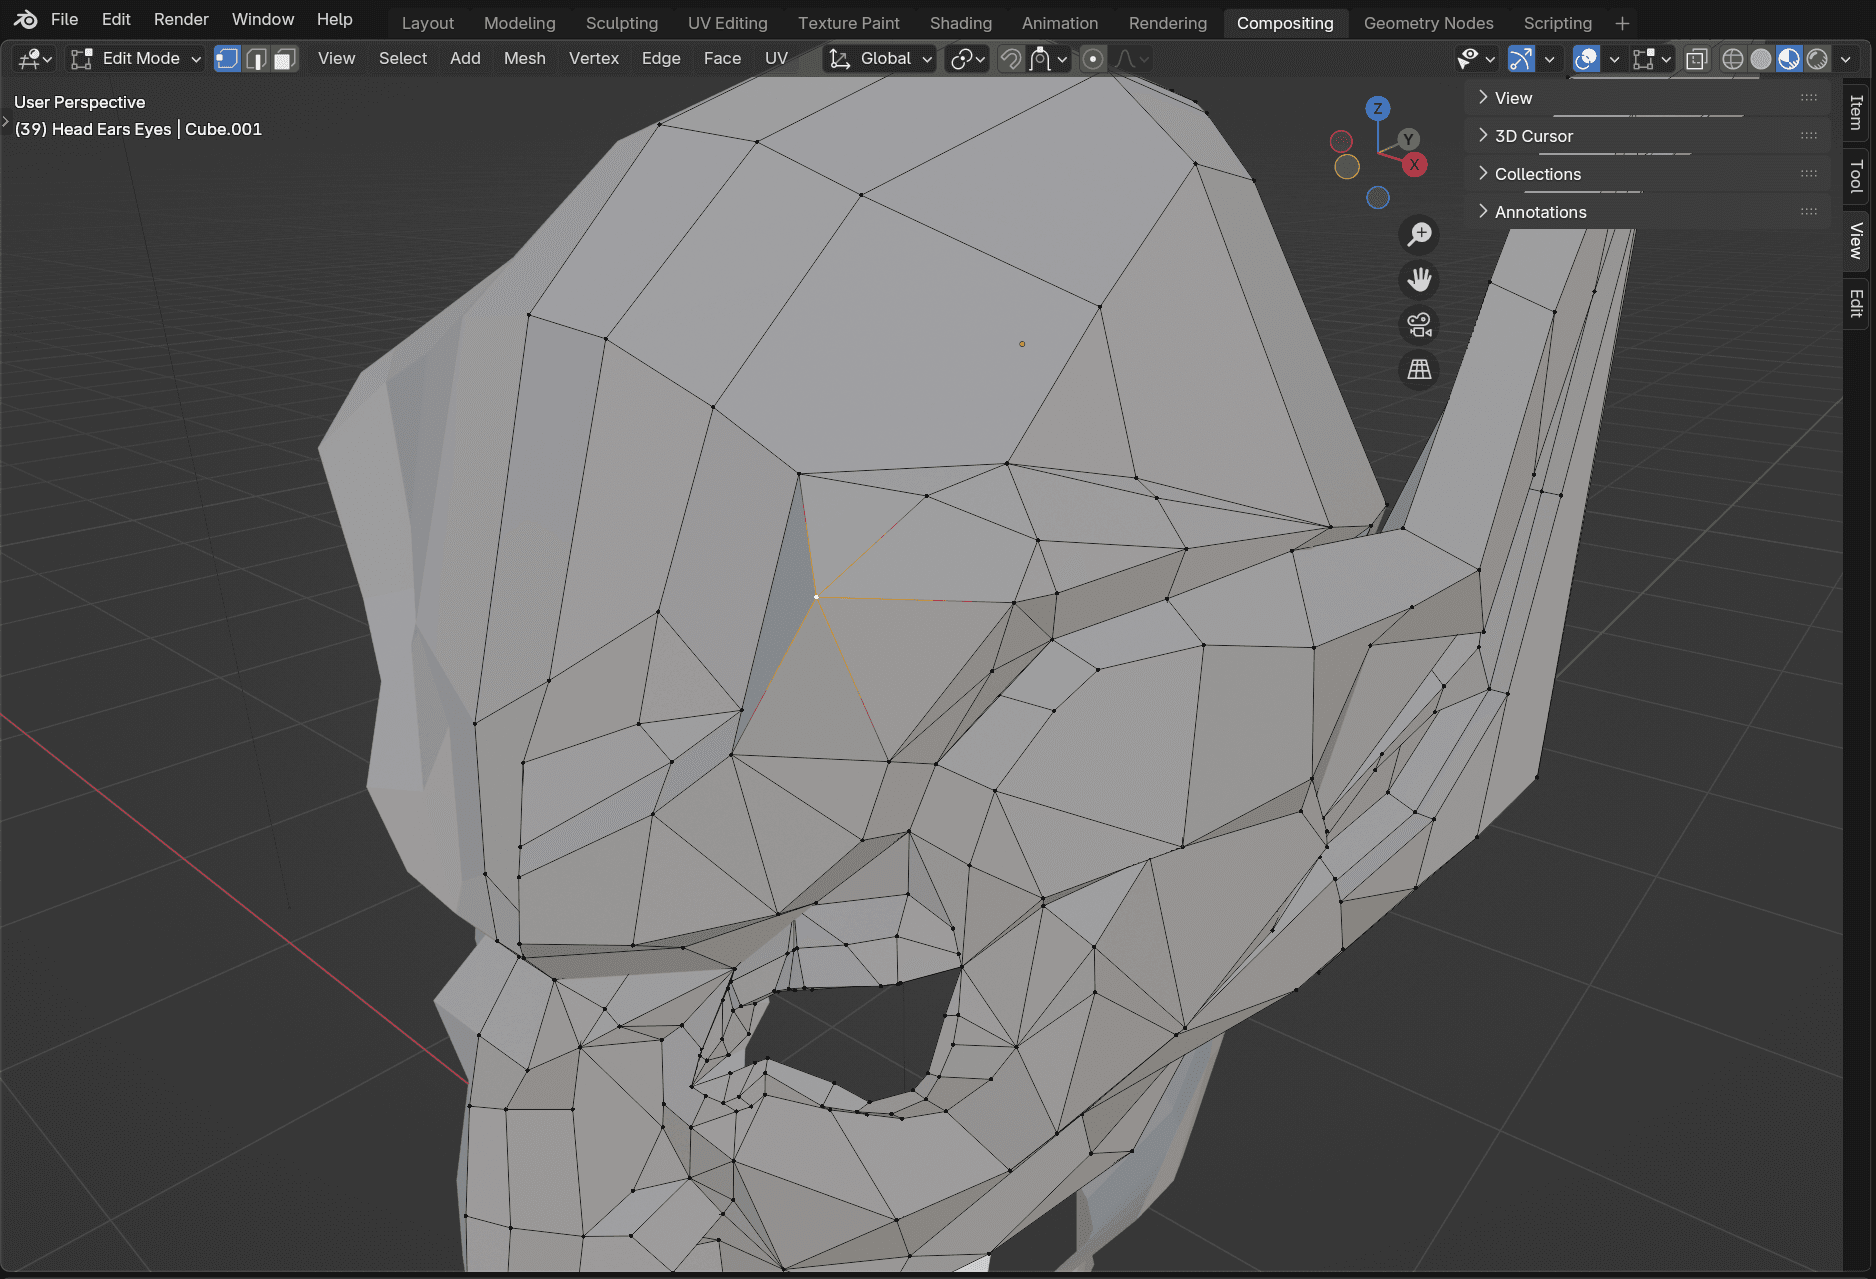This screenshot has height=1279, width=1876.
Task: Click the plus button to add workspace
Action: pyautogui.click(x=1621, y=22)
